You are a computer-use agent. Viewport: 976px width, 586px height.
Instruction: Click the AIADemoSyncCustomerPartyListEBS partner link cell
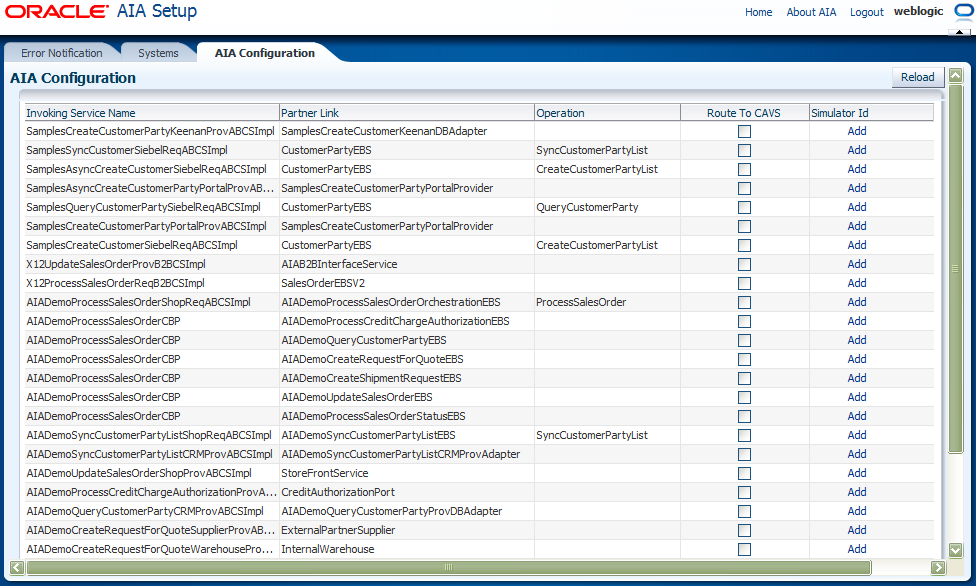tap(368, 435)
